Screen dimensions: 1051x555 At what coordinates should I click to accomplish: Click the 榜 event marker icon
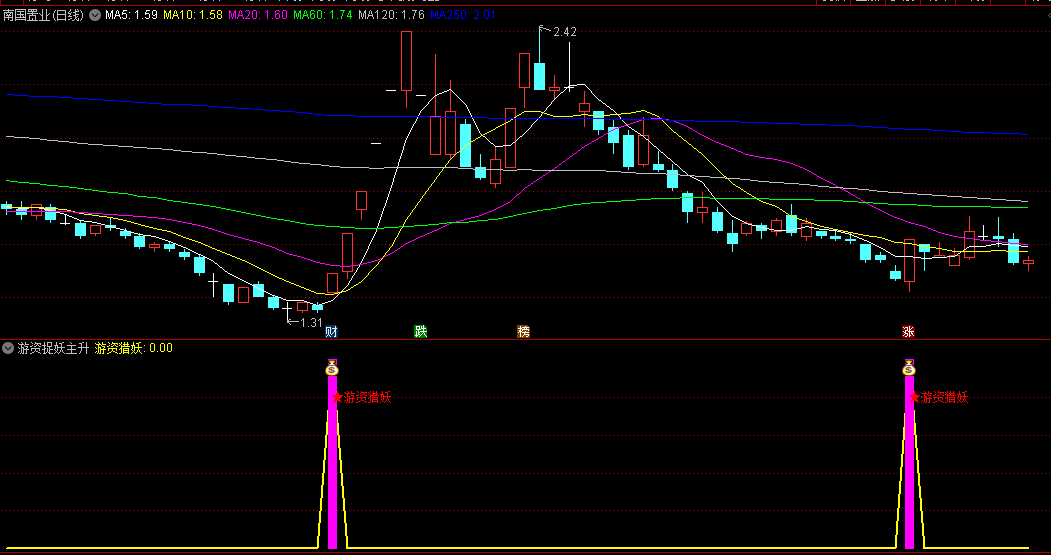523,331
